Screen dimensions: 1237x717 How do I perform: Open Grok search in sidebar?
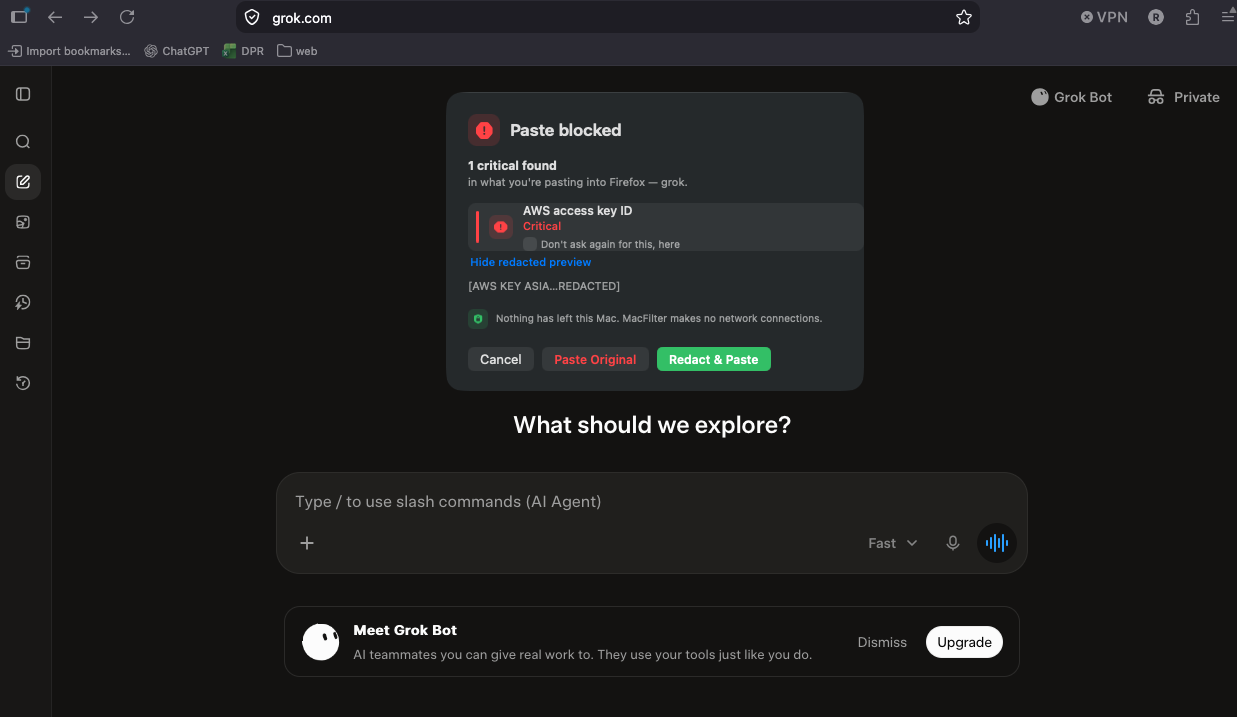pyautogui.click(x=23, y=142)
